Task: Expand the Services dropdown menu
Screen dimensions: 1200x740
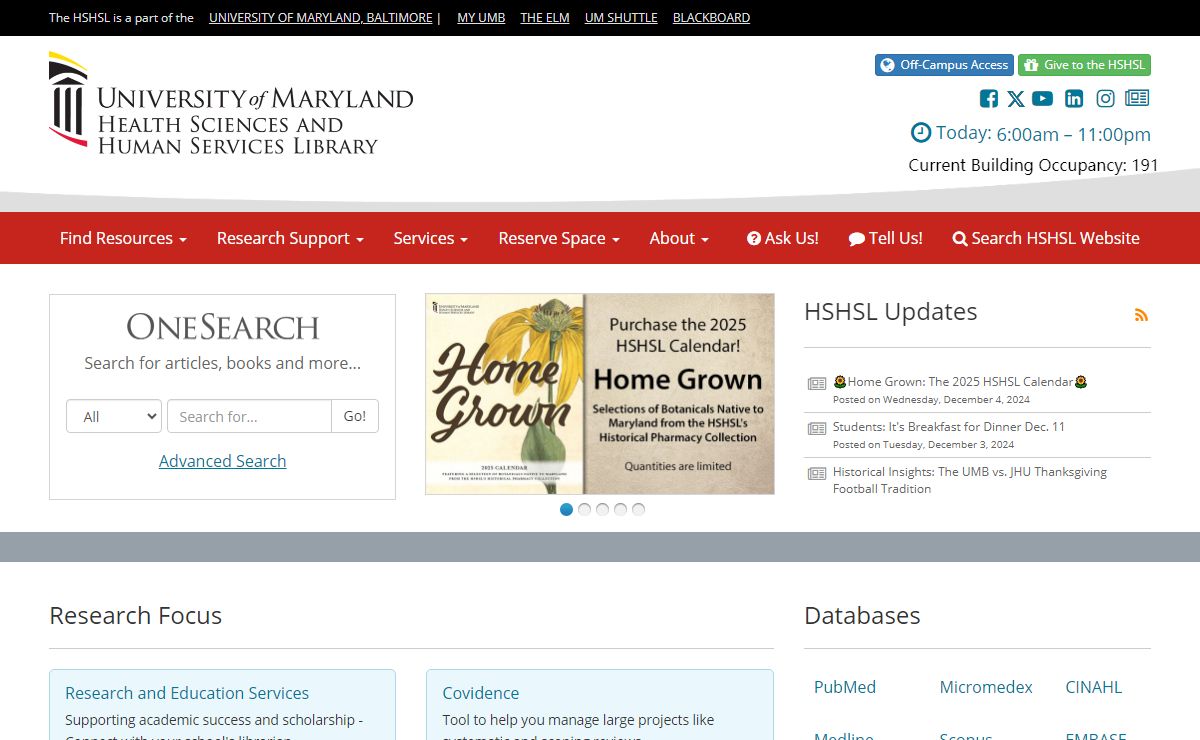Action: tap(431, 238)
